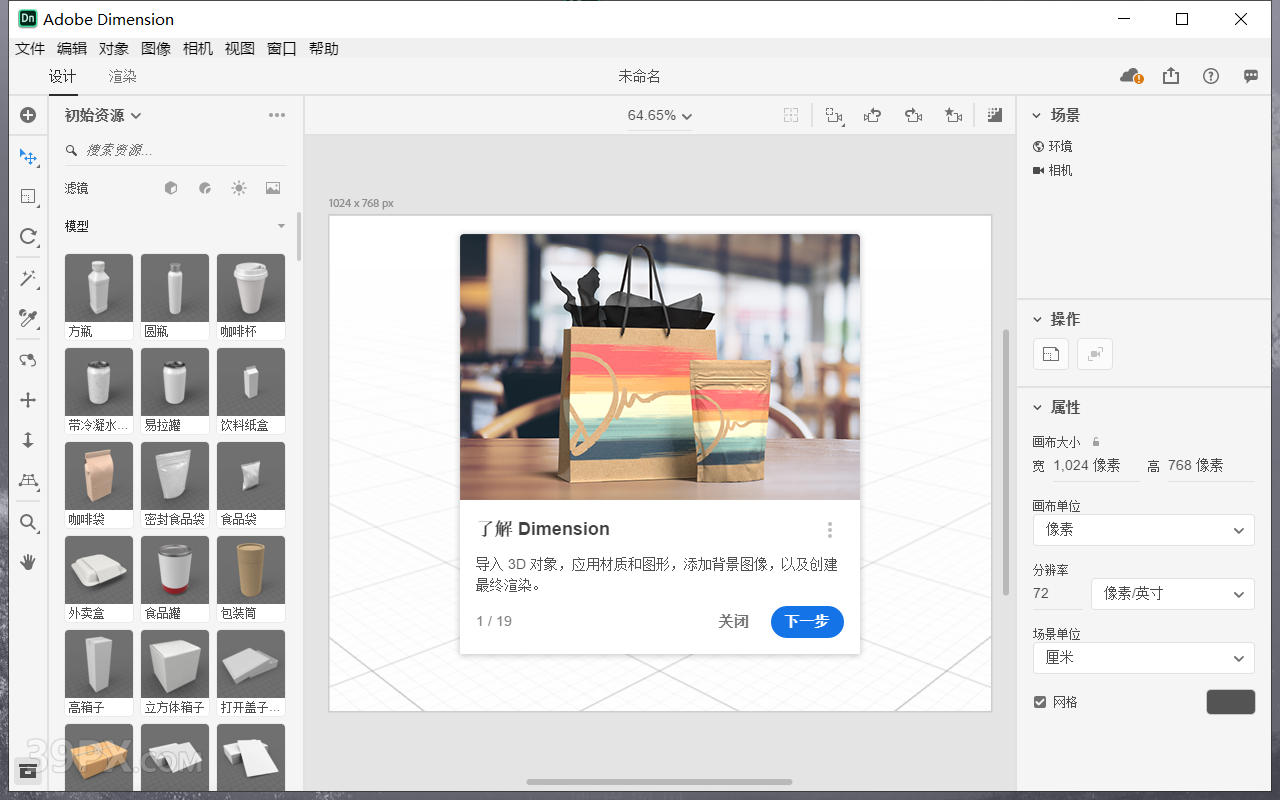Screen dimensions: 1280x800
Task: Switch to the 设计 design tab
Action: coord(62,76)
